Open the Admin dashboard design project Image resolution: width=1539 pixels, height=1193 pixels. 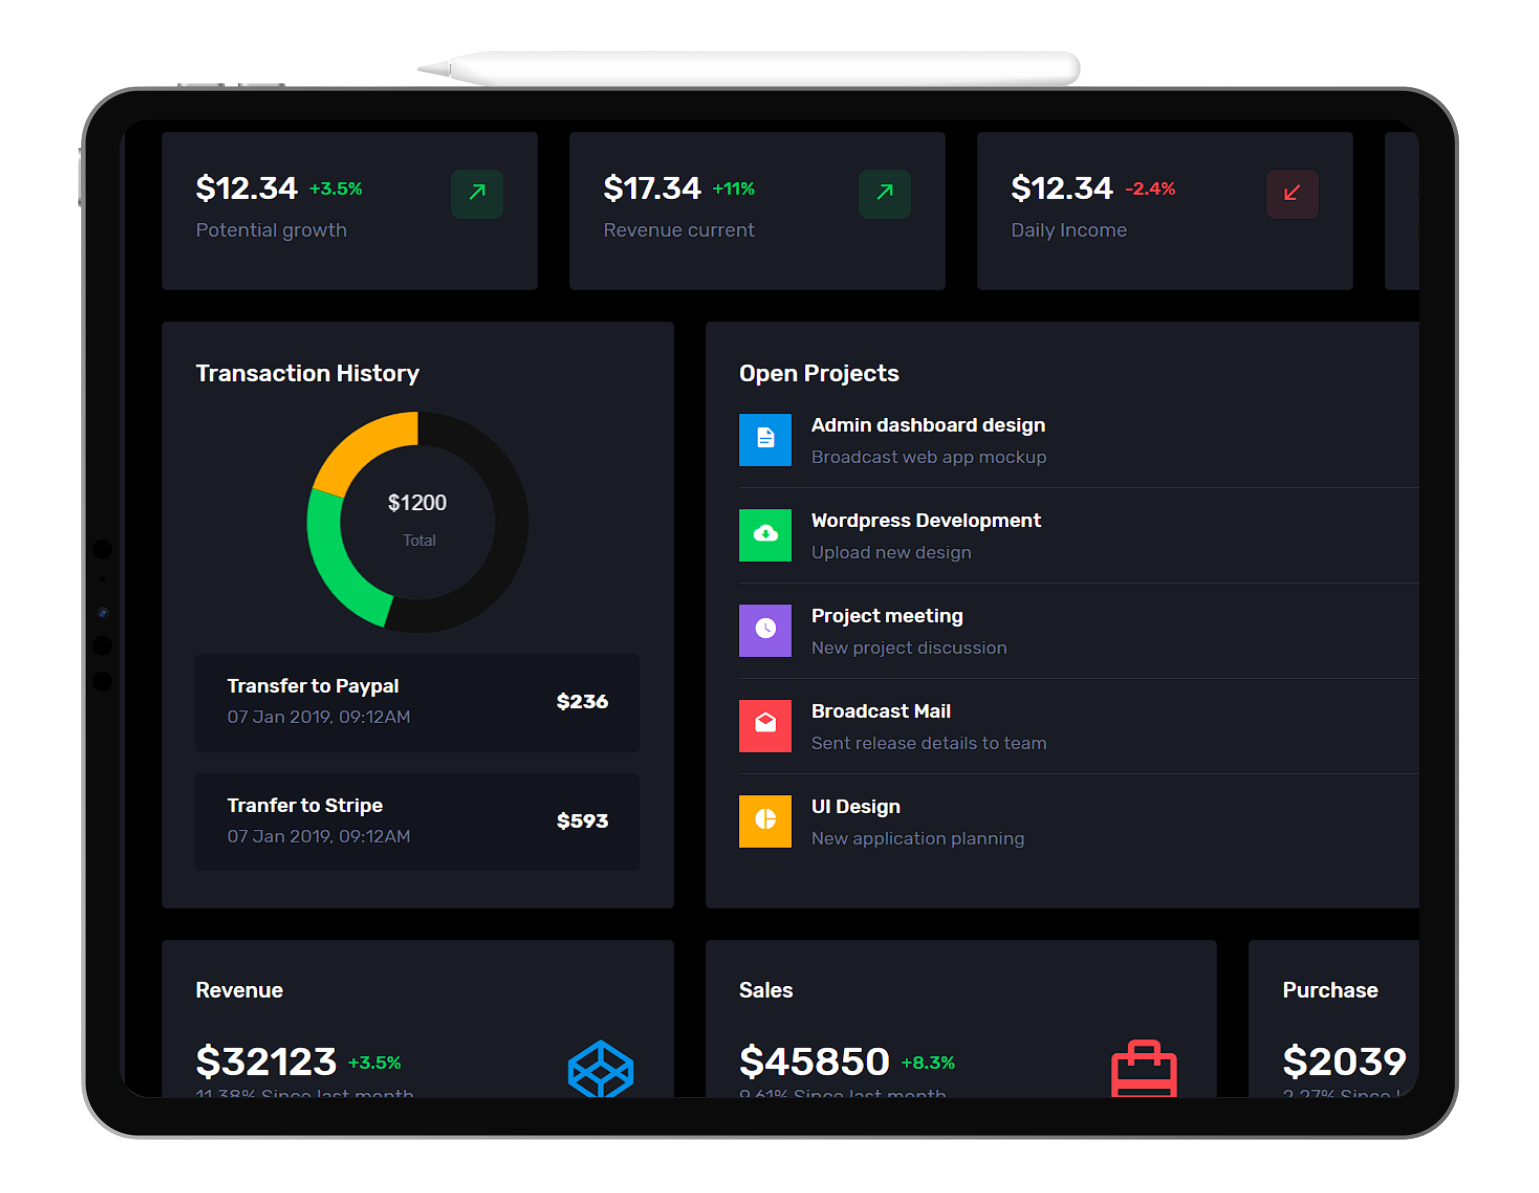pyautogui.click(x=927, y=424)
